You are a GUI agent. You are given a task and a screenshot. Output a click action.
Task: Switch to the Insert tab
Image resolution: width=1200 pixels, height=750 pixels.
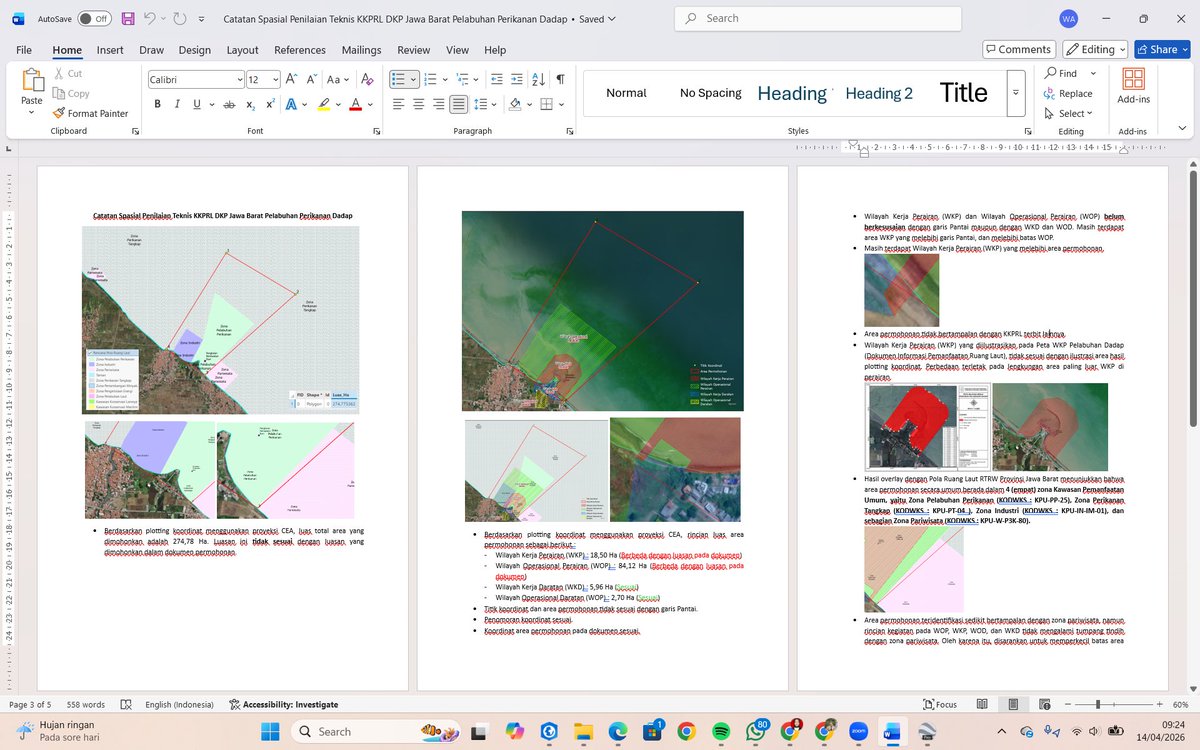click(x=110, y=50)
